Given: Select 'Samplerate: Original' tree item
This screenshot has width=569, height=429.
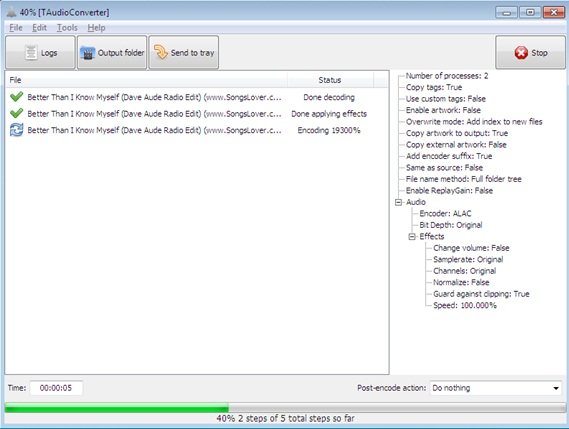Looking at the screenshot, I should click(x=468, y=260).
